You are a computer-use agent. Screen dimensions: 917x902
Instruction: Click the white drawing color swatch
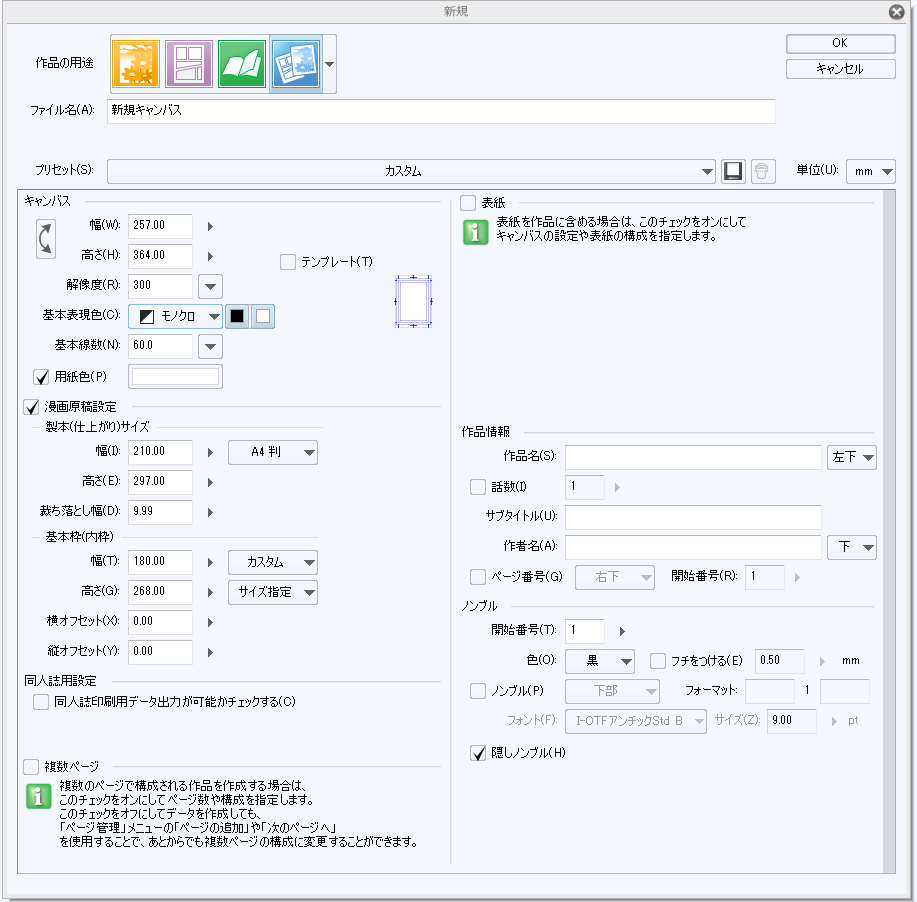[x=263, y=316]
